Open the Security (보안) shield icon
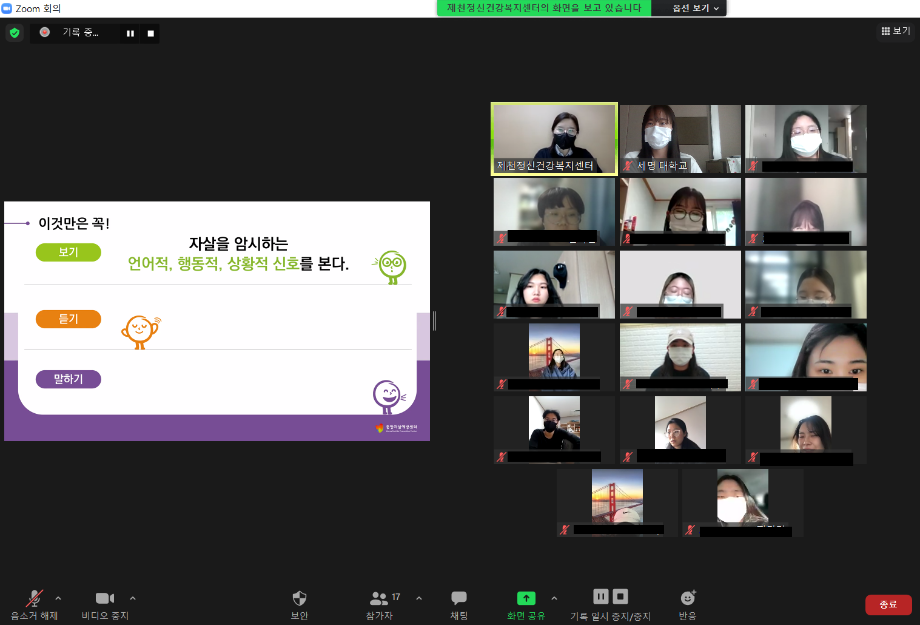The height and width of the screenshot is (625, 920). point(299,599)
